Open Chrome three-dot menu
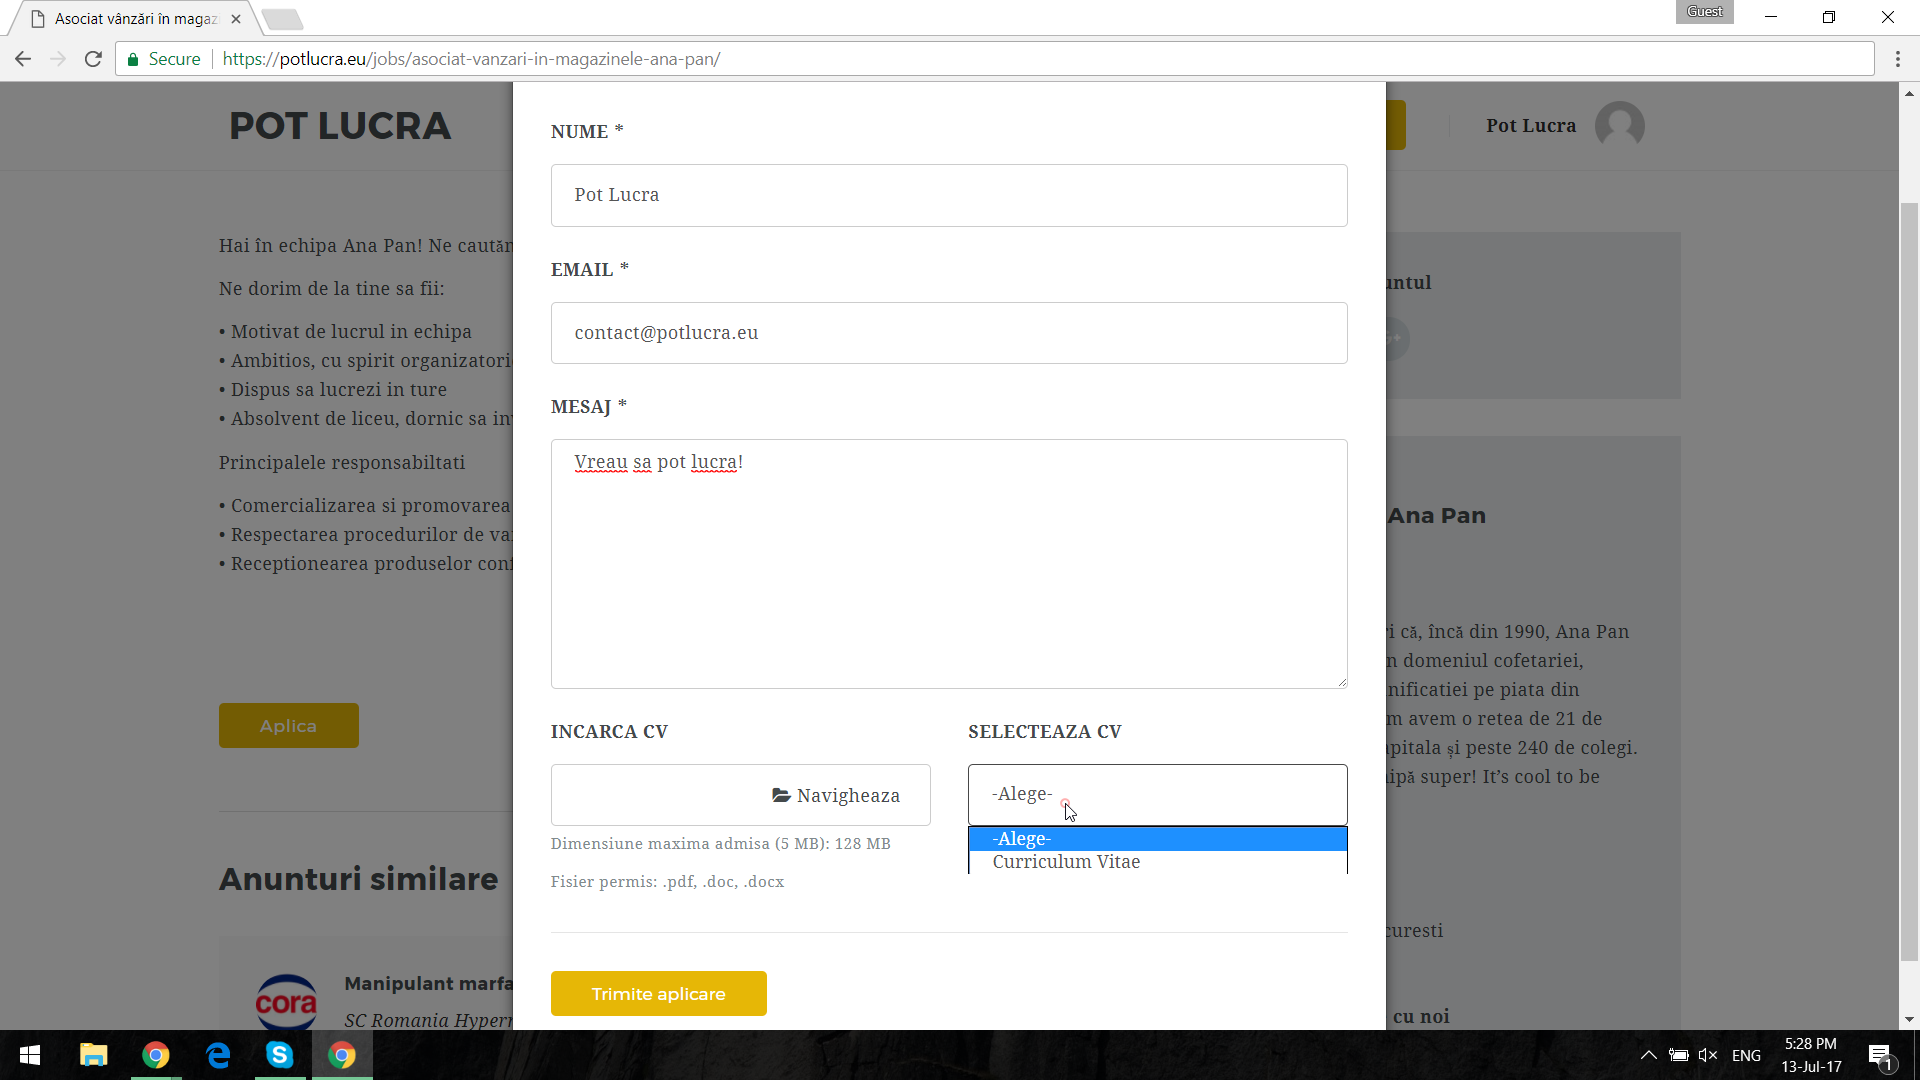Image resolution: width=1920 pixels, height=1080 pixels. (1897, 59)
